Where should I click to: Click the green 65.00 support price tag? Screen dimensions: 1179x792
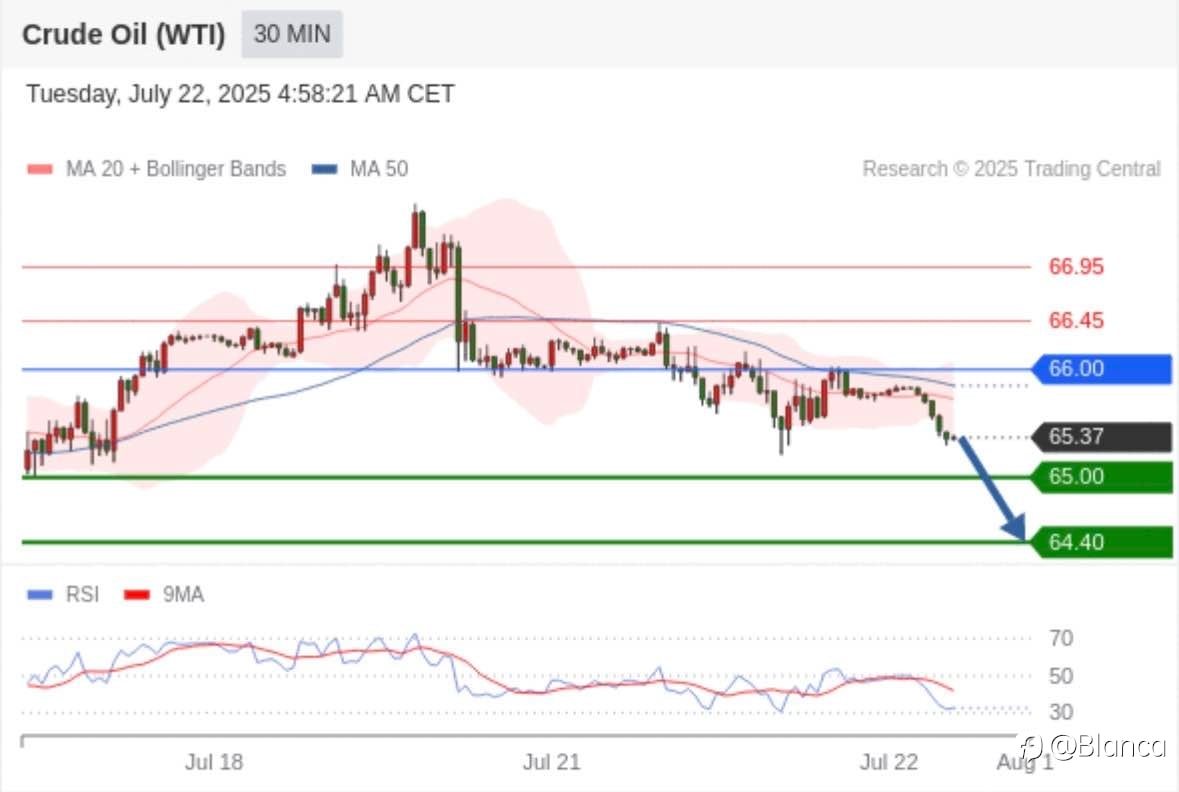(x=1102, y=477)
